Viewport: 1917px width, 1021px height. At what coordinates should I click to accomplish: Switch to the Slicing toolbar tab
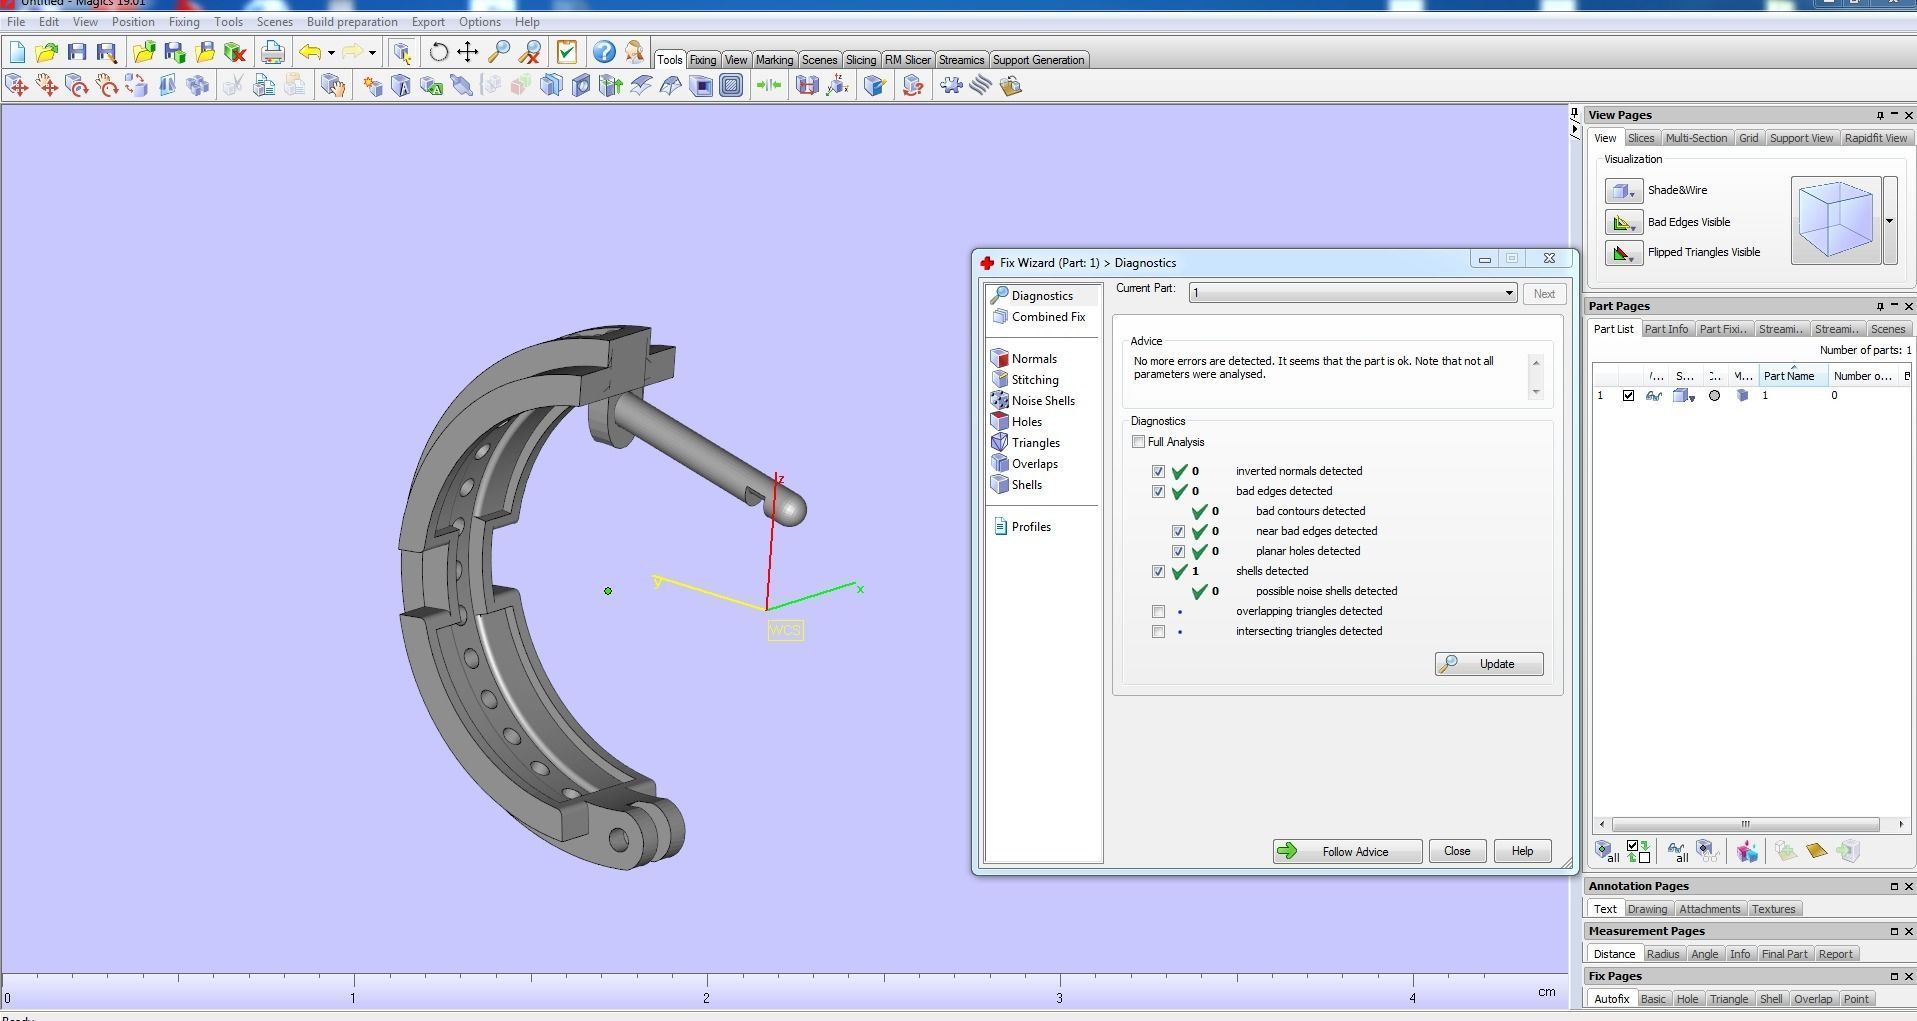(861, 60)
